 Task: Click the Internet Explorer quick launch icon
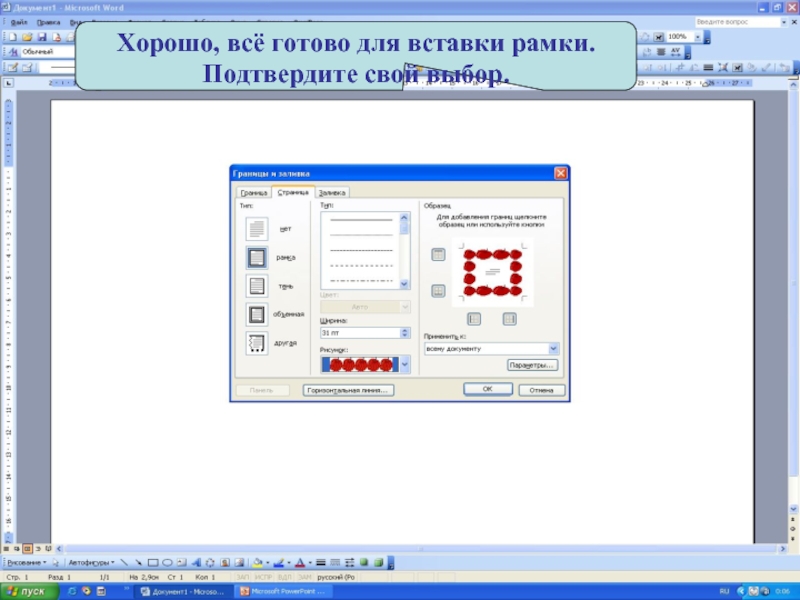click(72, 592)
